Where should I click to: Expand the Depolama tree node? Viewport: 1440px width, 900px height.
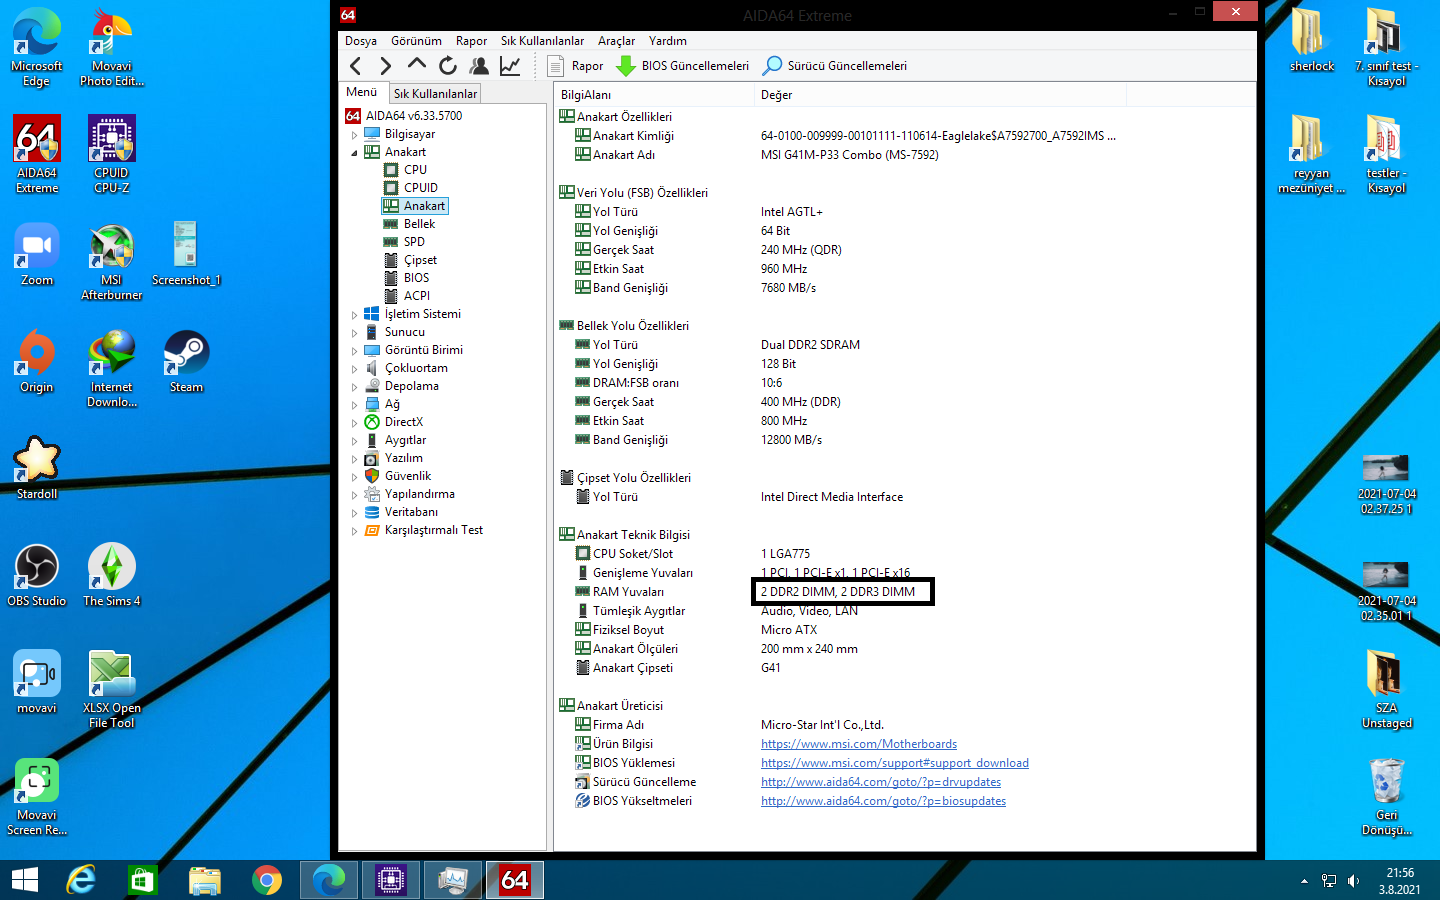(x=354, y=387)
